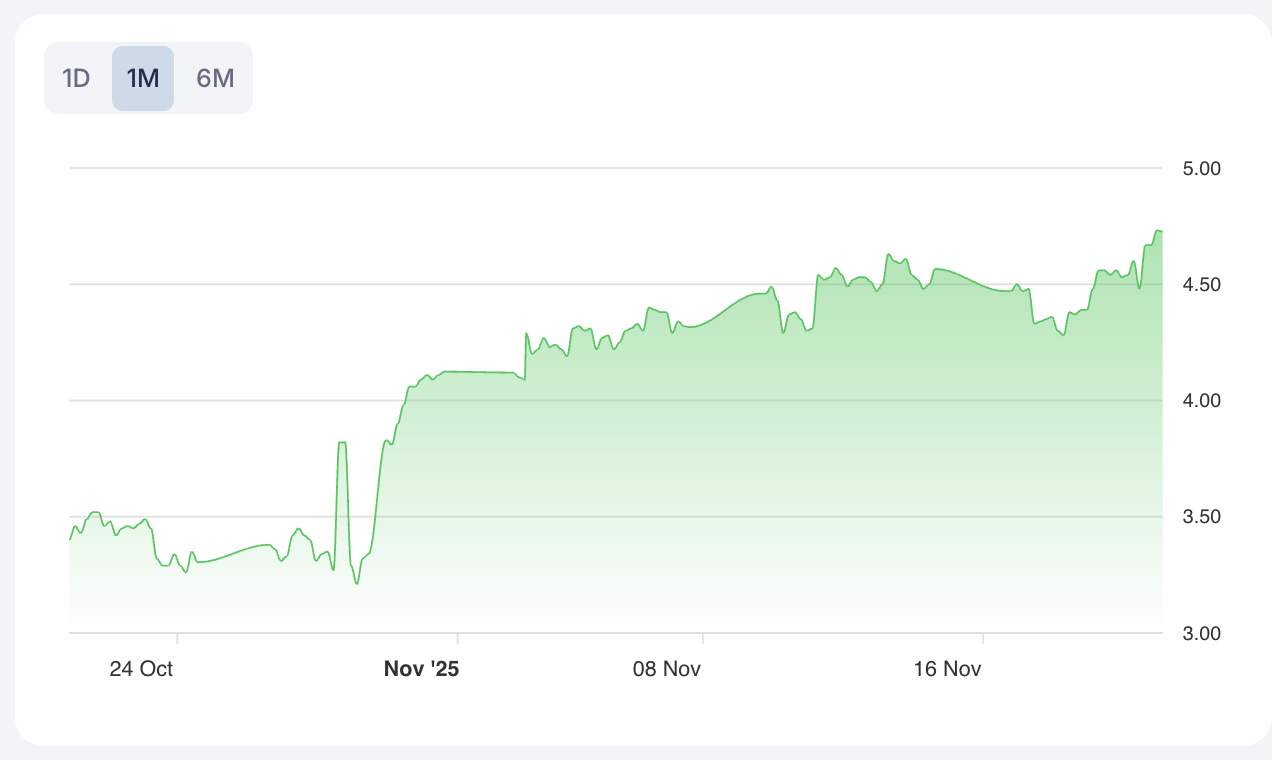The image size is (1272, 760).
Task: Click the 08 Nov date label
Action: 667,669
